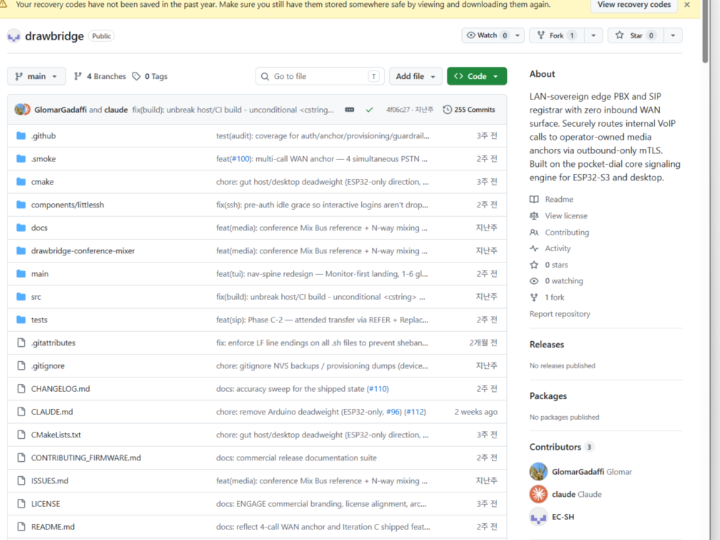The height and width of the screenshot is (540, 720).
Task: Open View license link
Action: 566,216
